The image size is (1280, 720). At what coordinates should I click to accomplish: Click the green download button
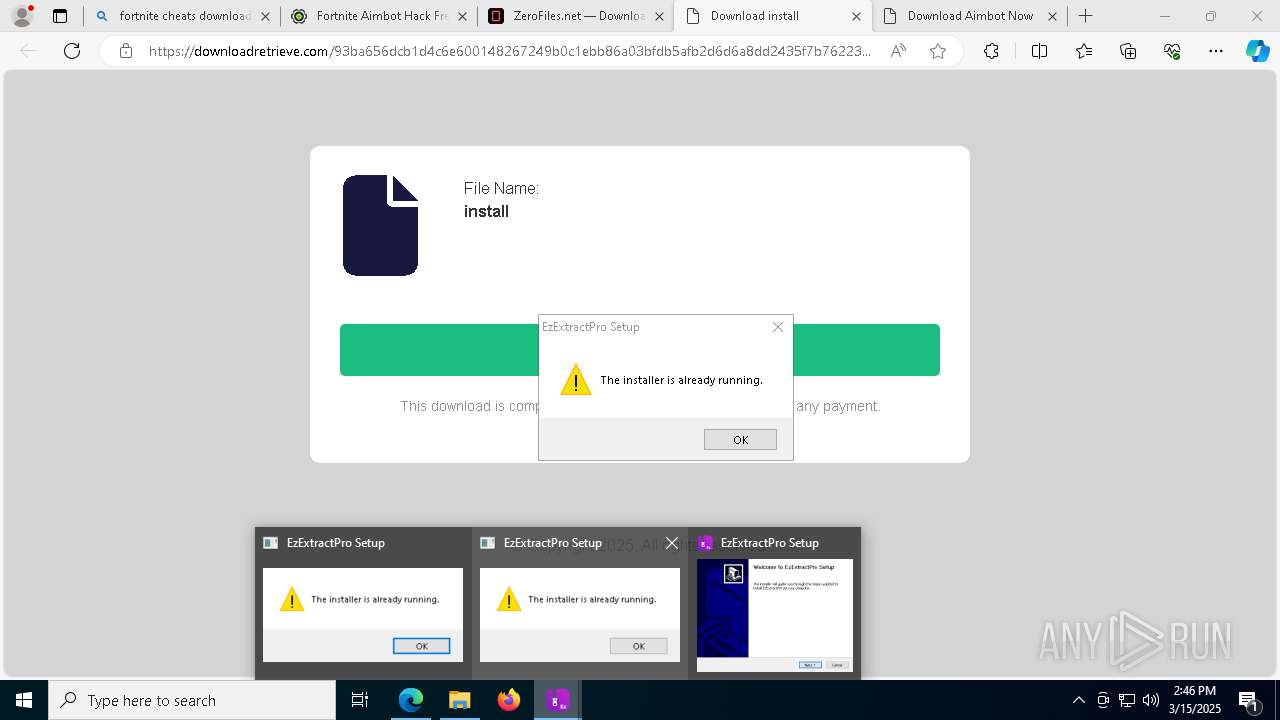[x=640, y=350]
